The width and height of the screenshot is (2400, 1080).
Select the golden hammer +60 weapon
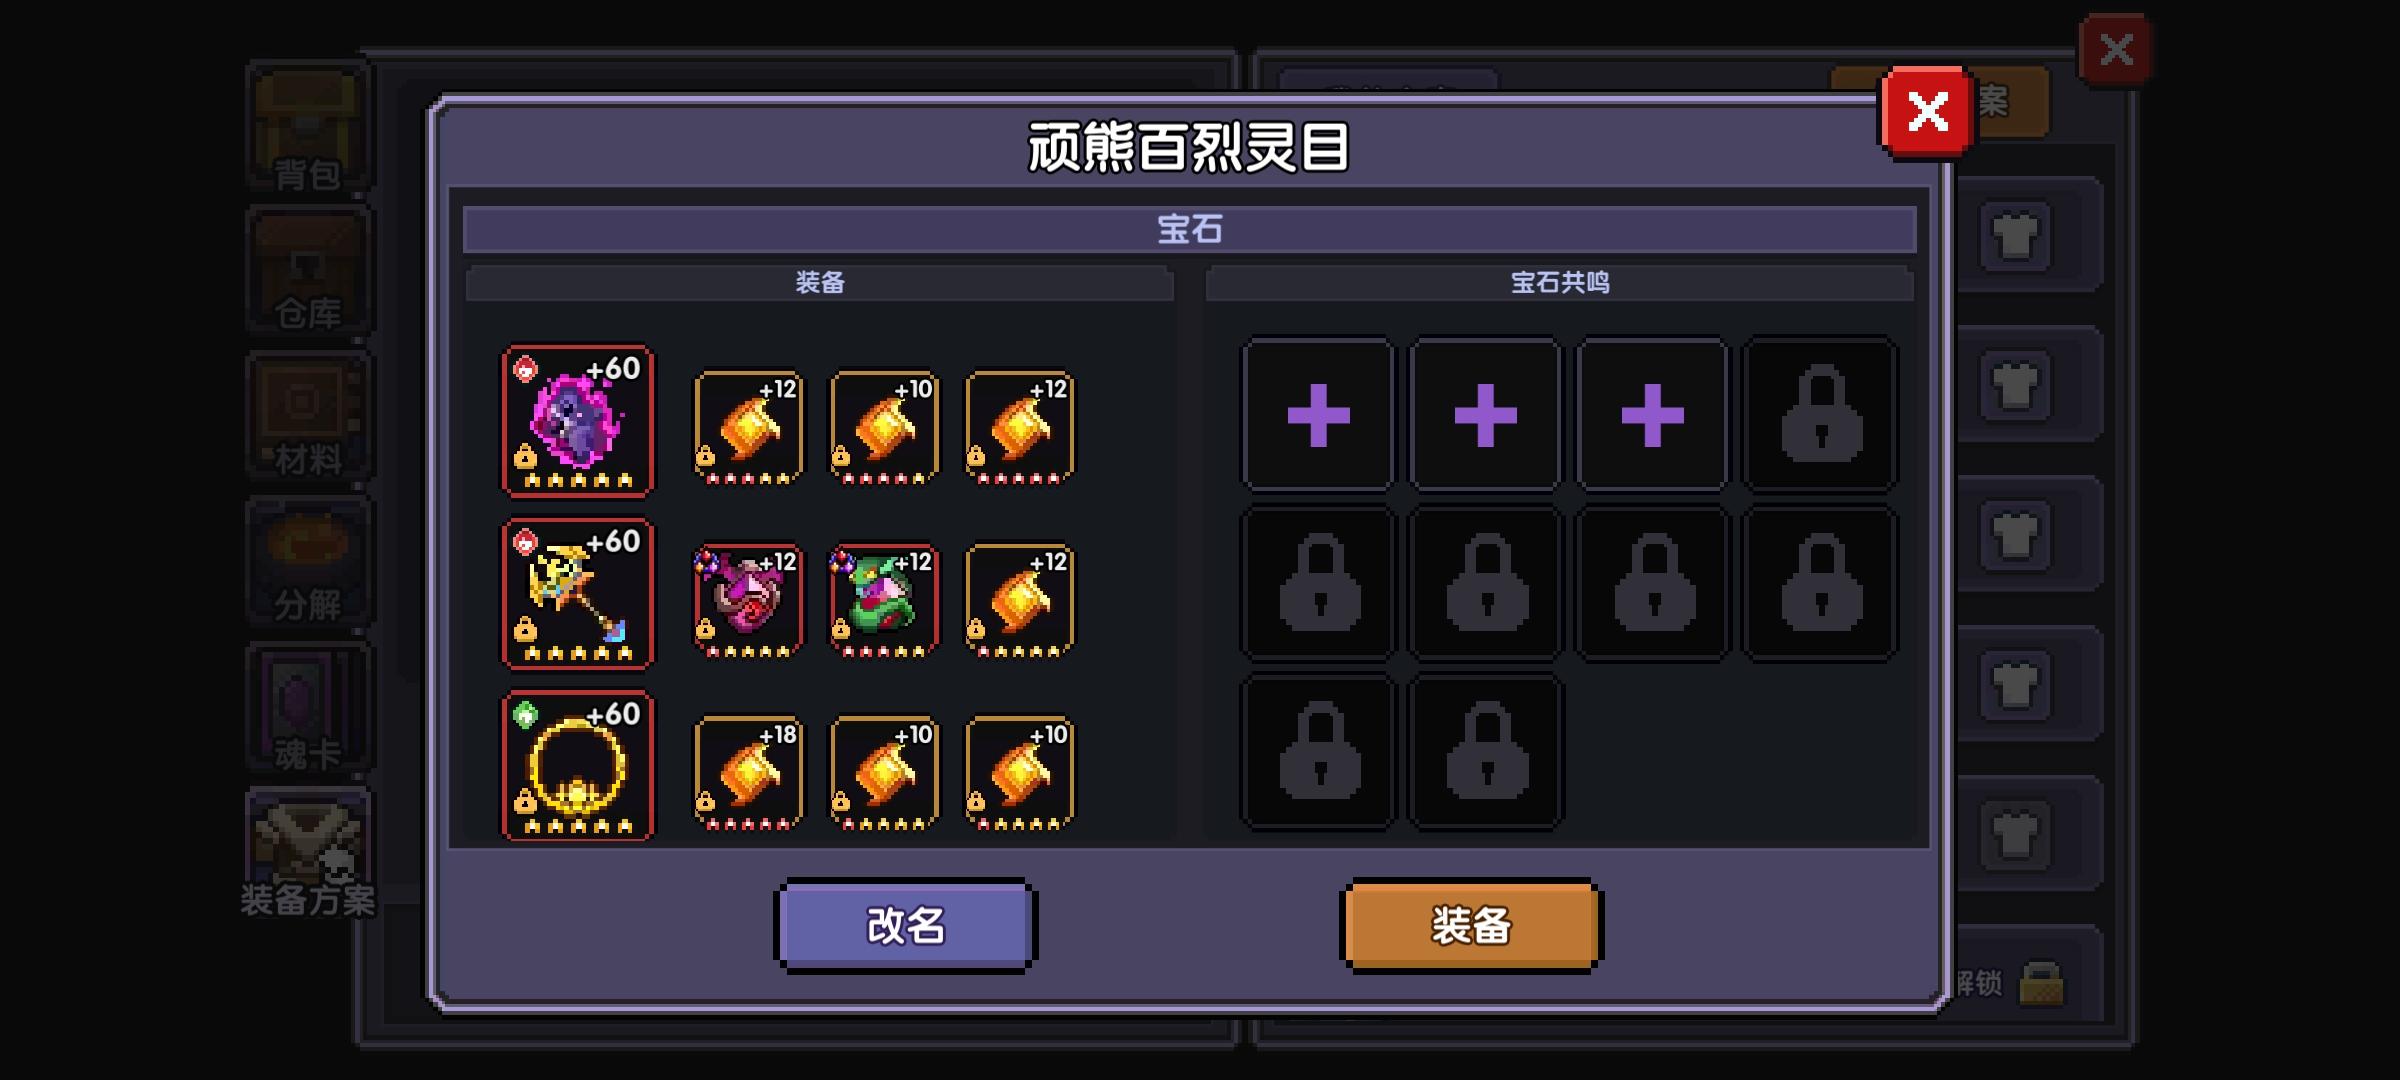pos(577,594)
